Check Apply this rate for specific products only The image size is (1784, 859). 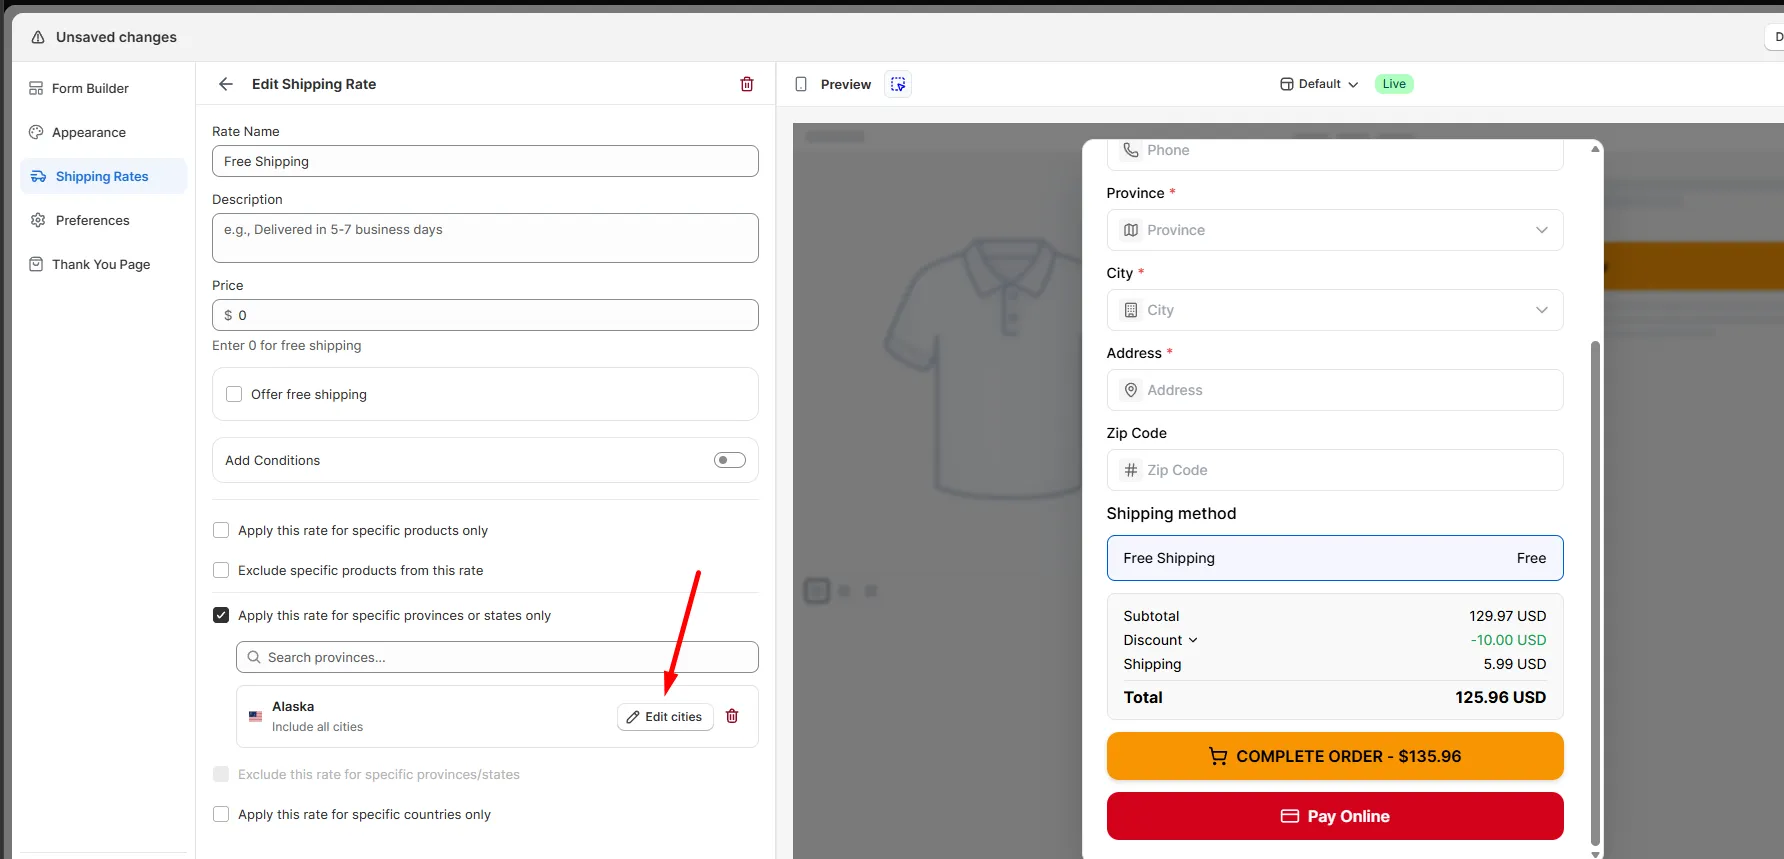click(x=221, y=530)
